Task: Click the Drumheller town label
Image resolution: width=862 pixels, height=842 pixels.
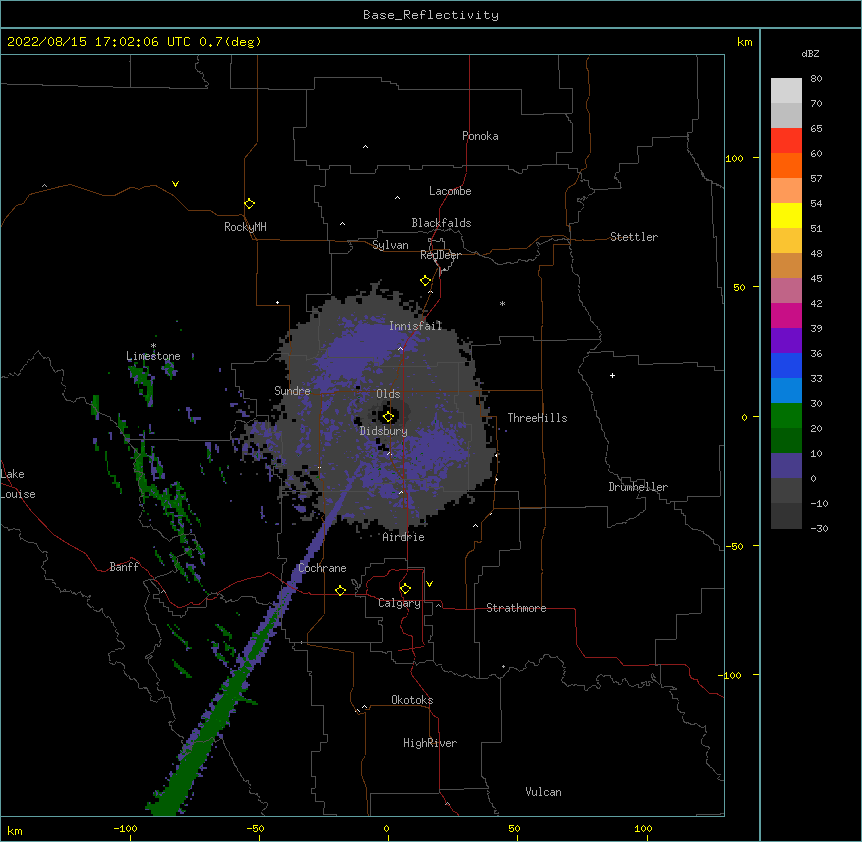Action: [x=638, y=487]
